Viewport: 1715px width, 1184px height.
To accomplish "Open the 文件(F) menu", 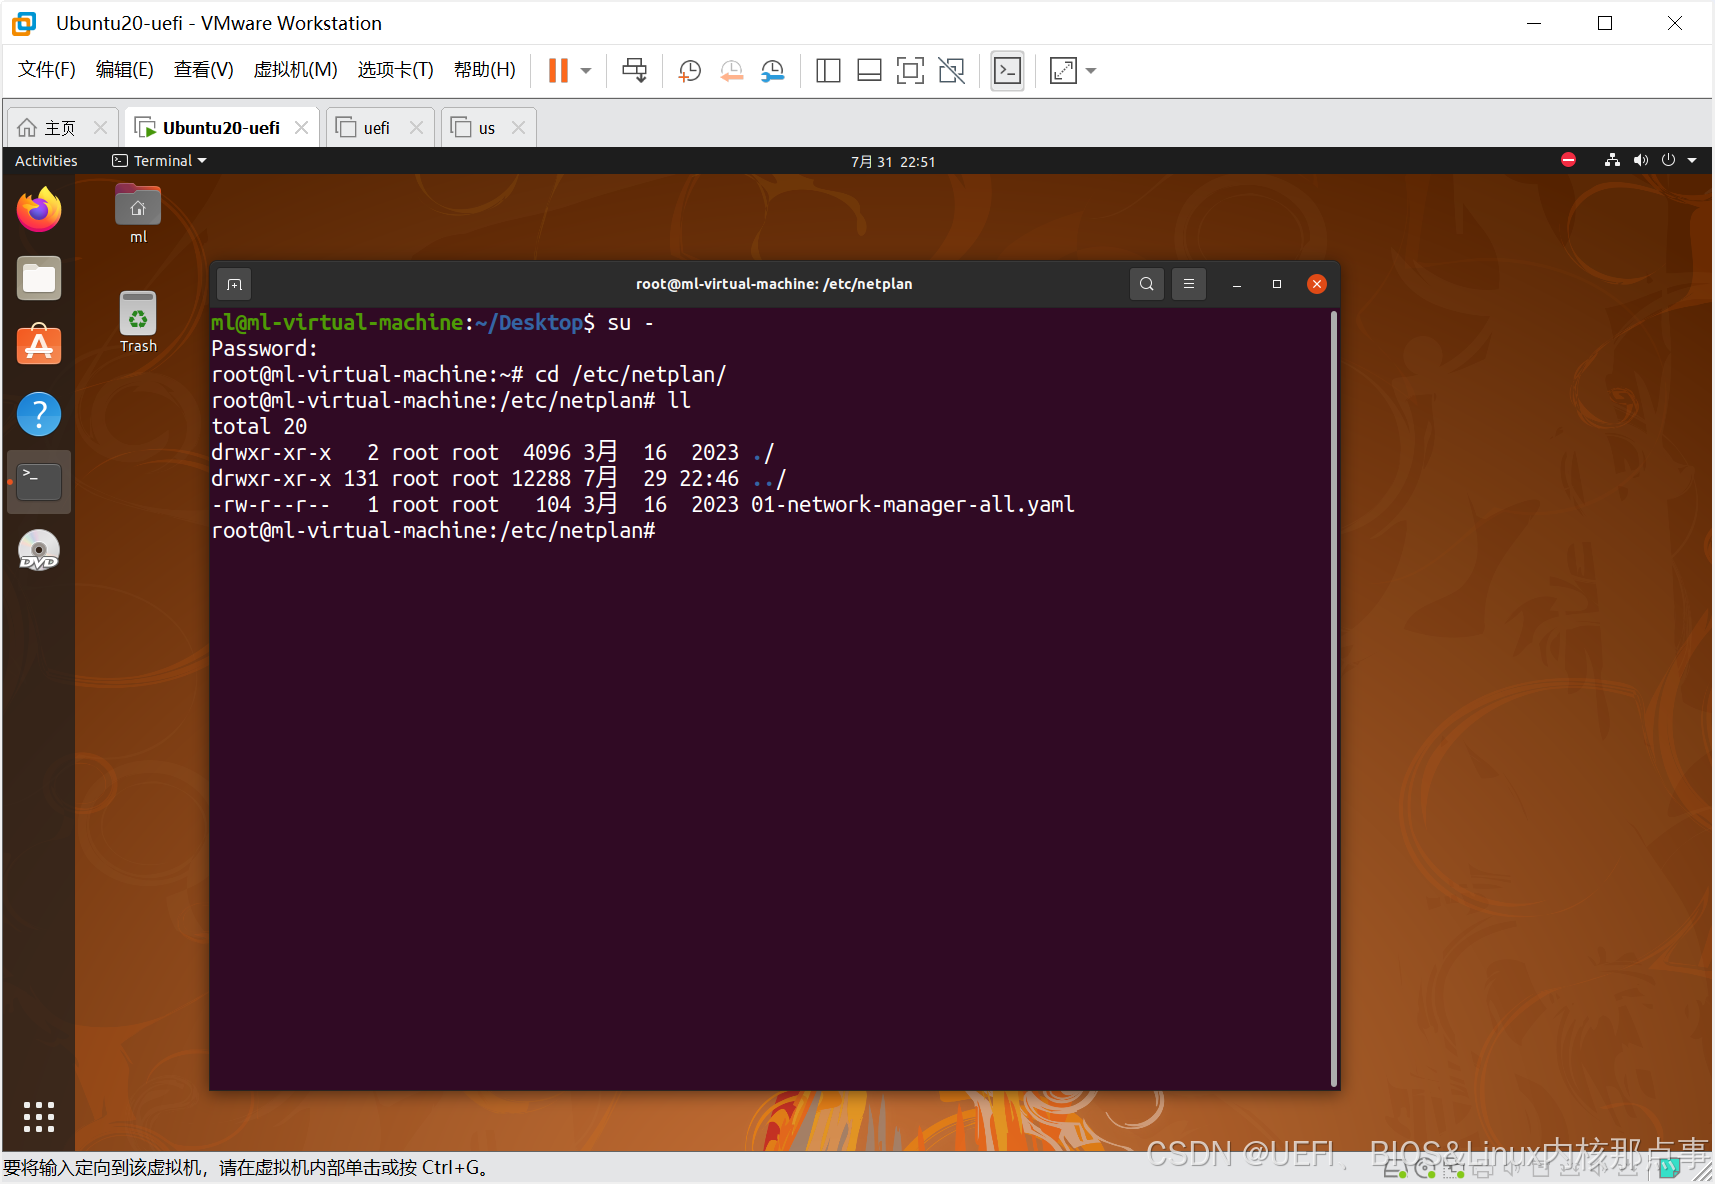I will click(x=47, y=69).
